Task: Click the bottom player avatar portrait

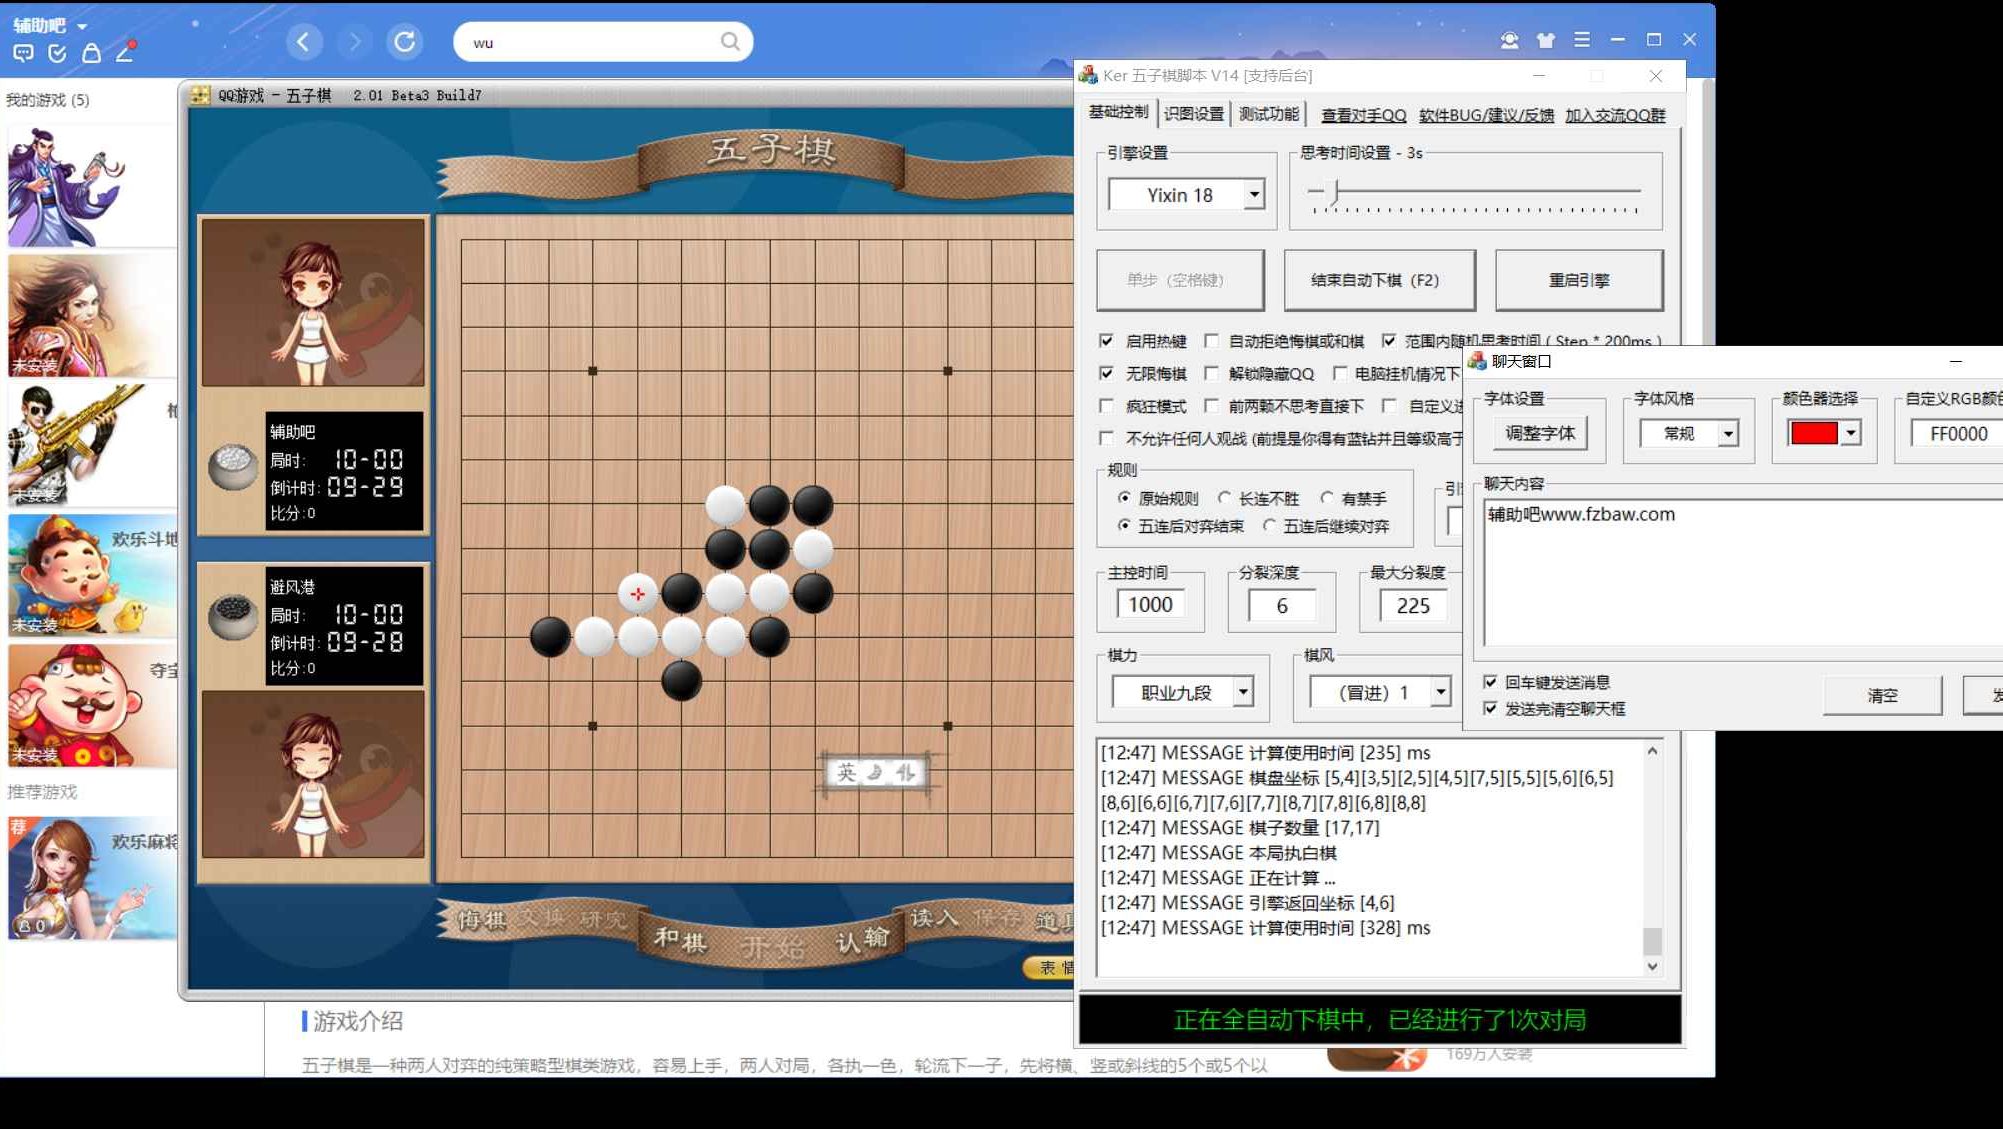Action: 313,774
